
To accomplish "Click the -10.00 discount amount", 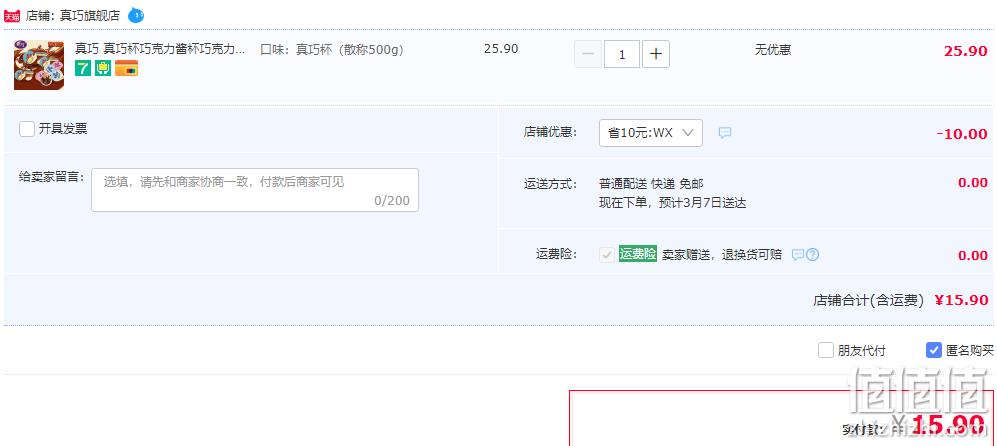I will (961, 134).
